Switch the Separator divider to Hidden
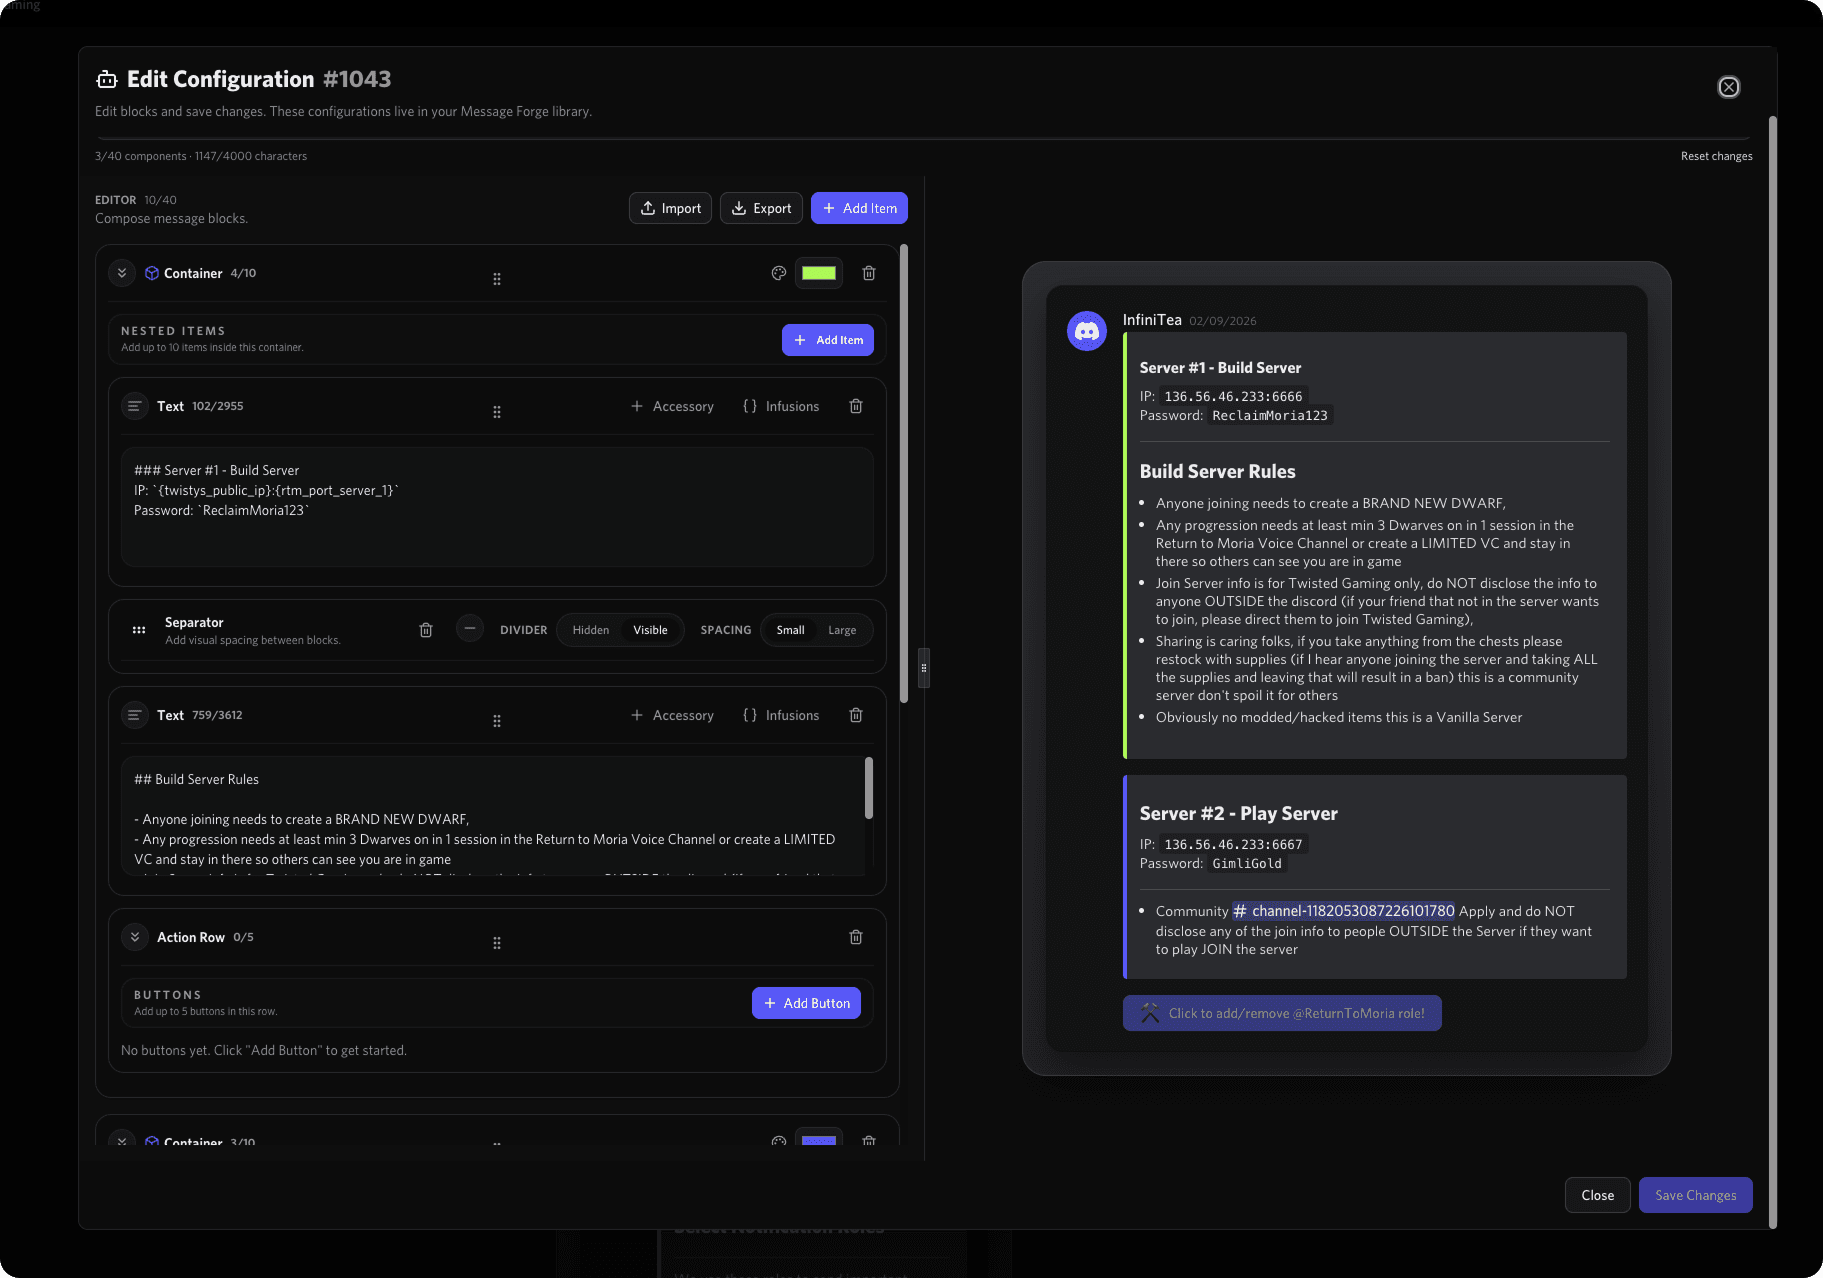Screen dimensions: 1823x1278 590,629
